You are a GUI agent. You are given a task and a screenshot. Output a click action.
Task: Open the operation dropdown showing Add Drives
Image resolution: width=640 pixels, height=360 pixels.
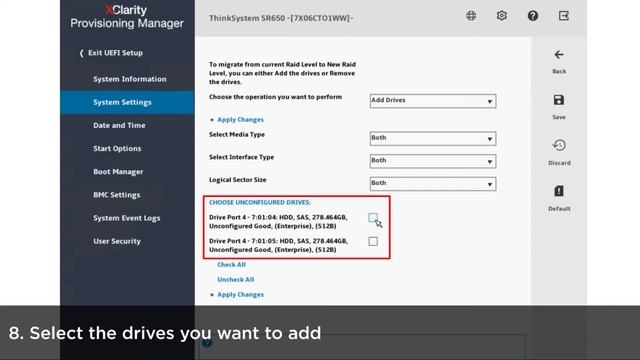click(x=433, y=101)
